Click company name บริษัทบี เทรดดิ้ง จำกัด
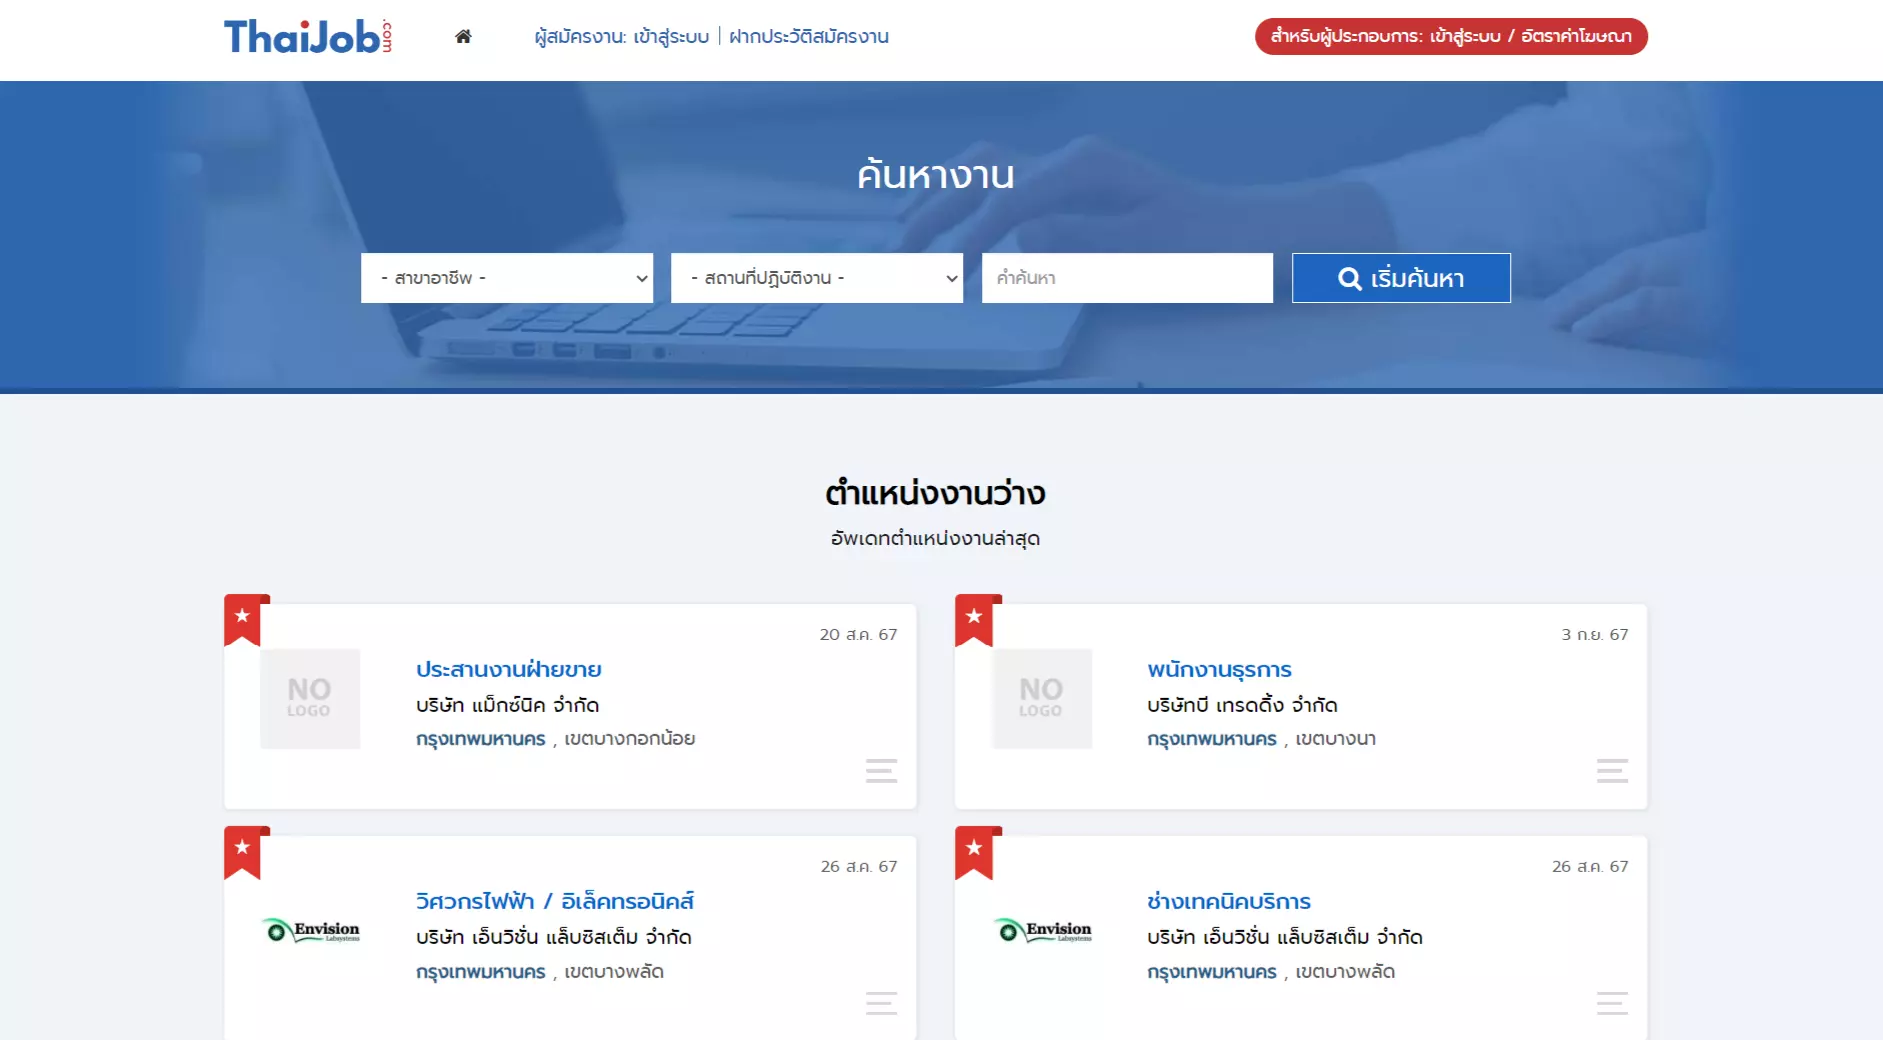 [1242, 705]
